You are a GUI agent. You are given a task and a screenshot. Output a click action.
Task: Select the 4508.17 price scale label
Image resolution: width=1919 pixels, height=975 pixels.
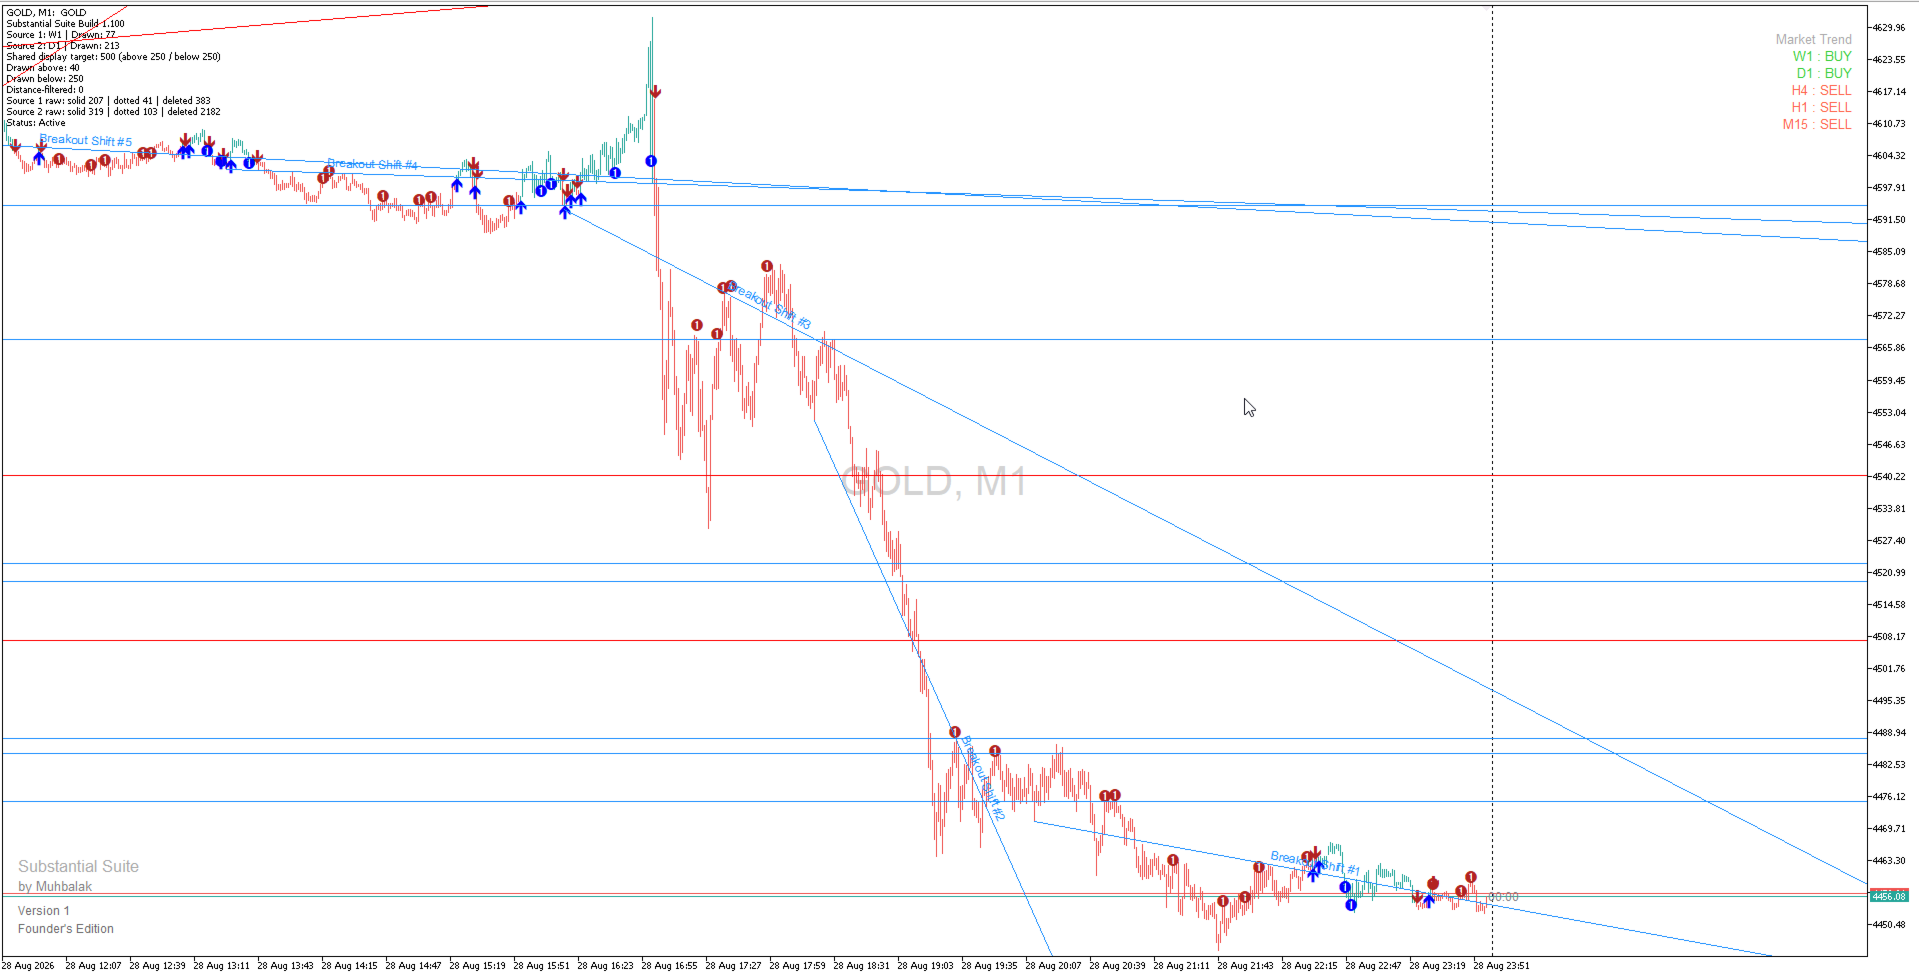click(x=1889, y=637)
